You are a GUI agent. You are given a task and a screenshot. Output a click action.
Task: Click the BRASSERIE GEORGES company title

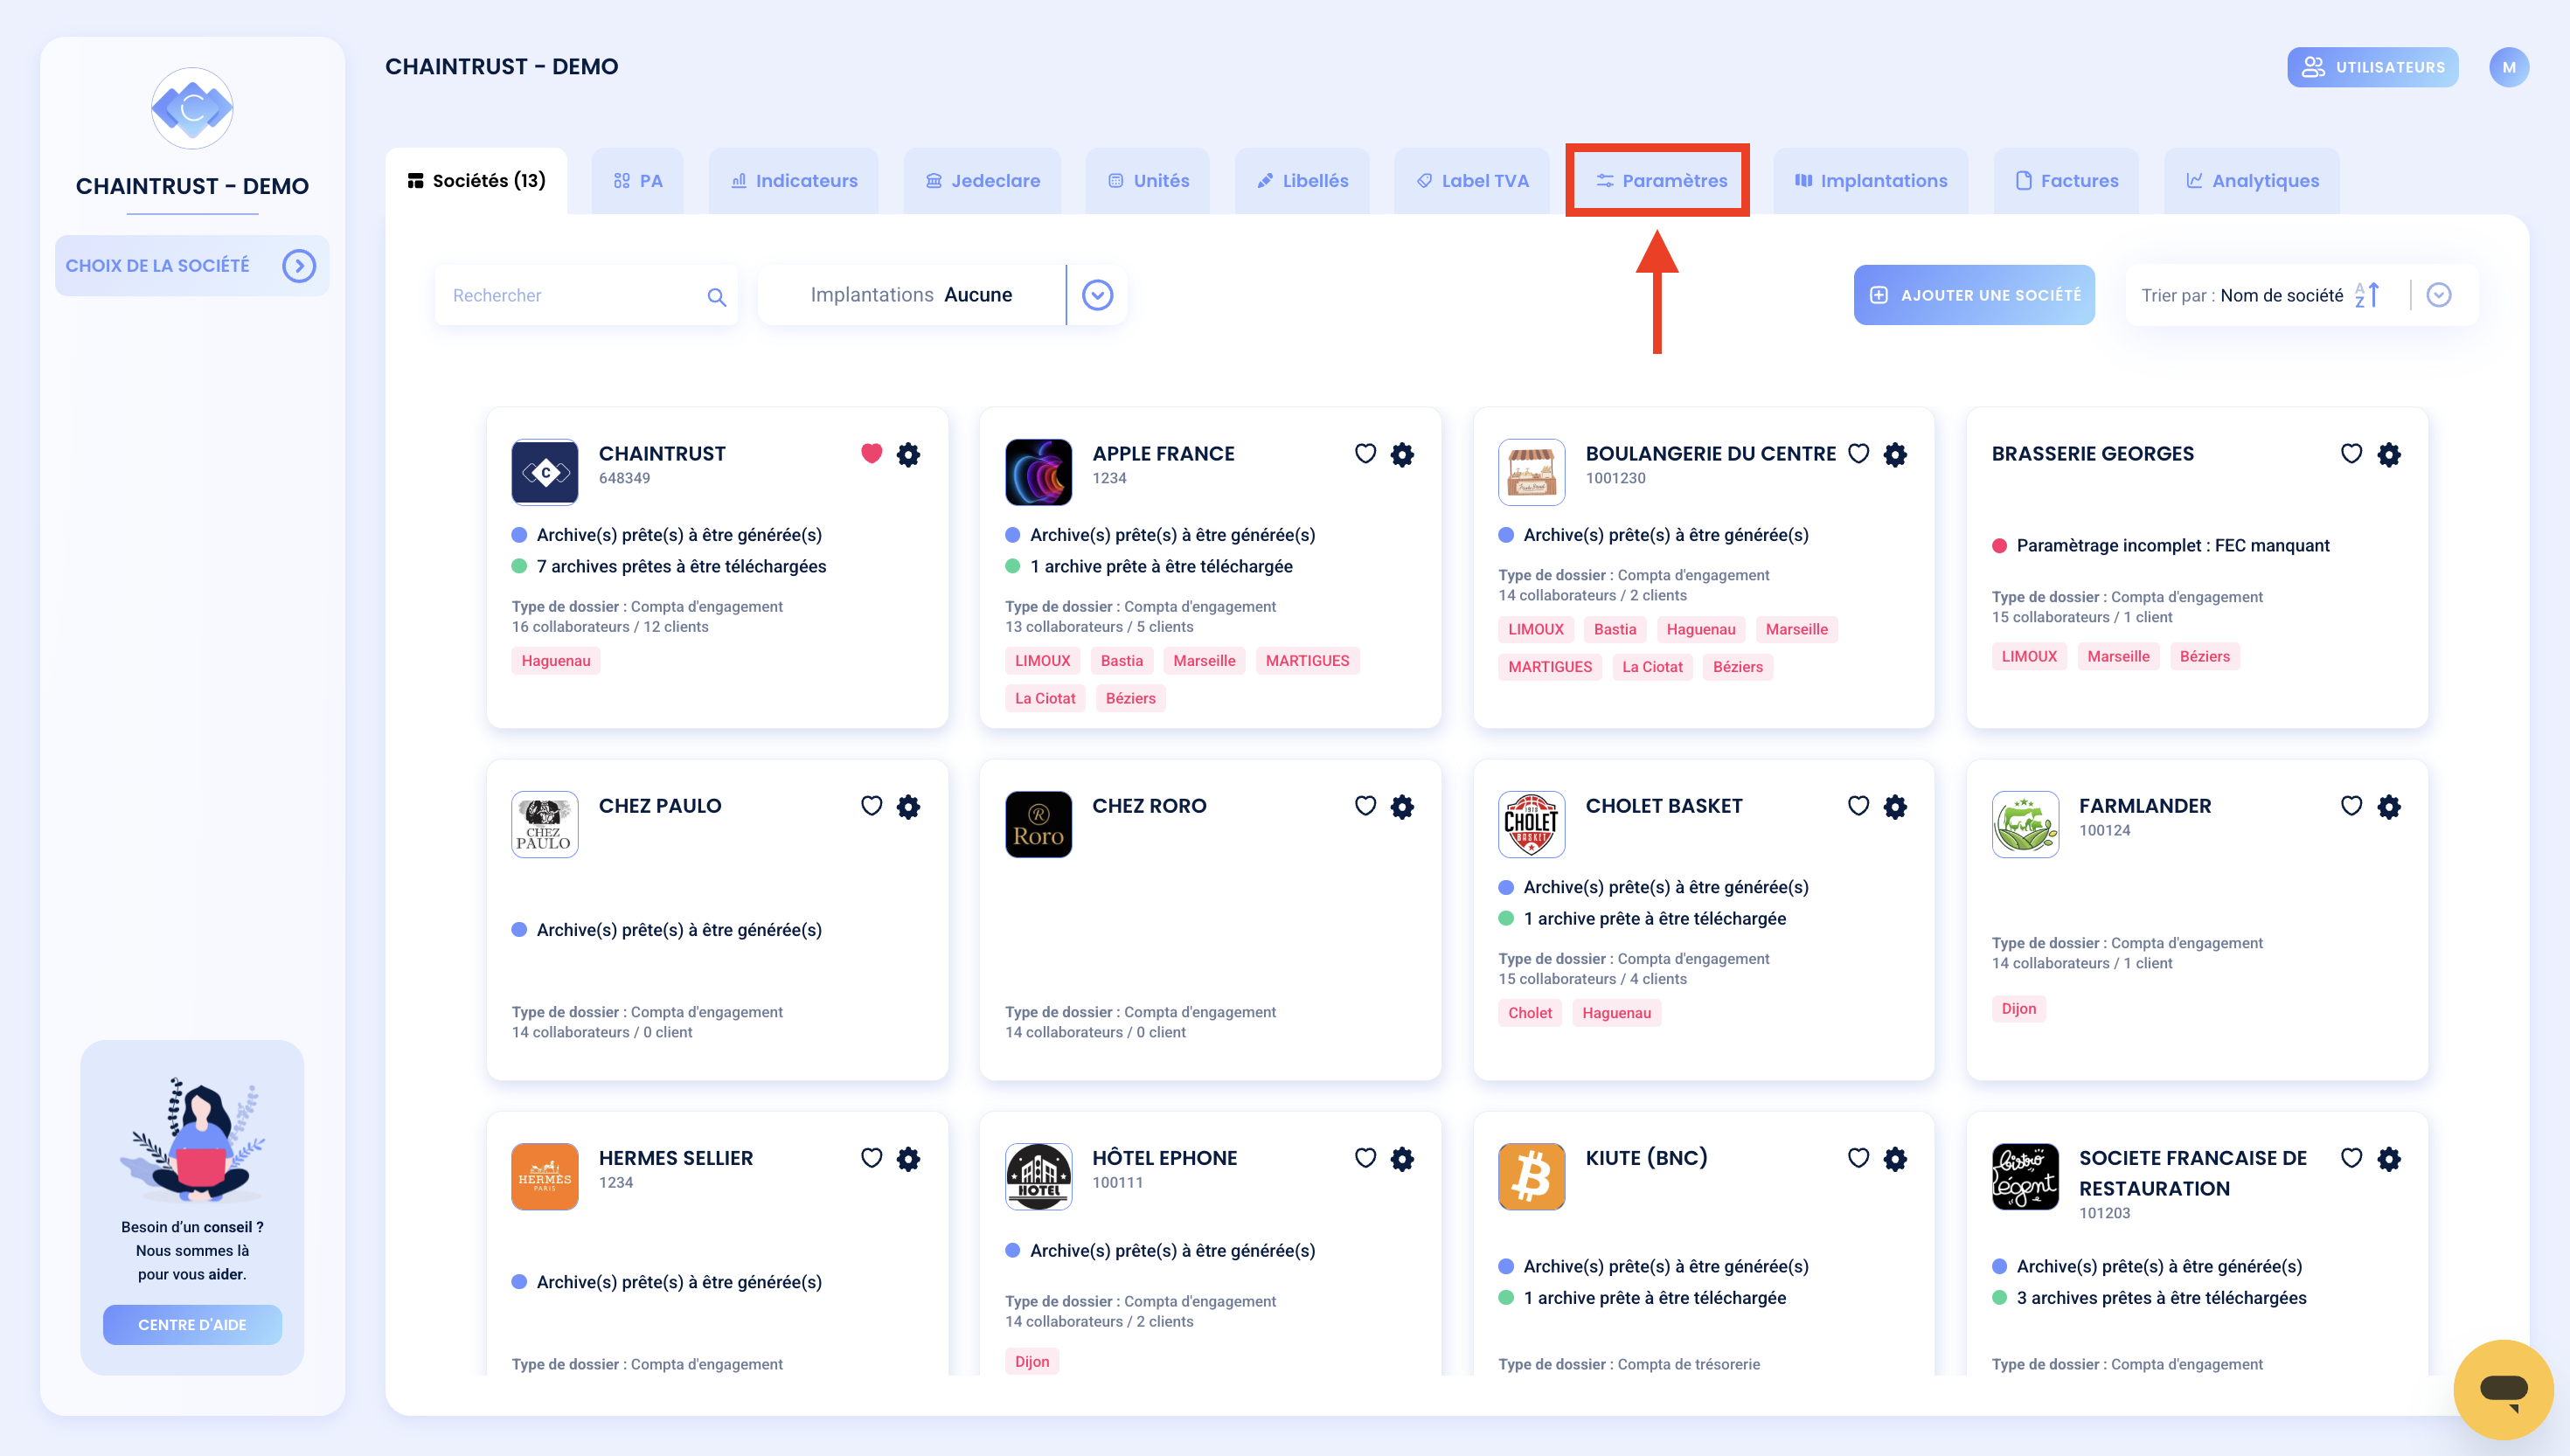point(2092,454)
